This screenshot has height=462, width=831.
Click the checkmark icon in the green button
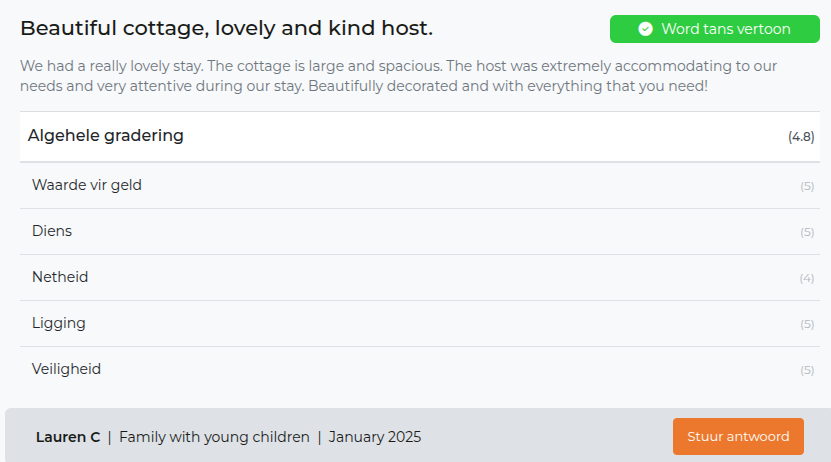coord(645,29)
